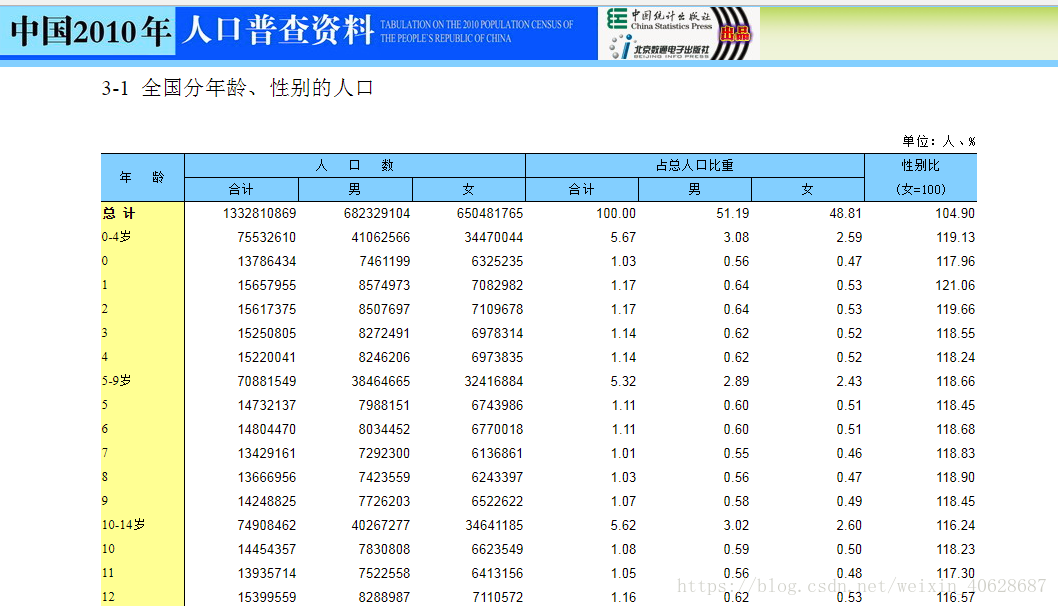This screenshot has height=606, width=1058.
Task: Select the 总计 row label
Action: (x=119, y=213)
